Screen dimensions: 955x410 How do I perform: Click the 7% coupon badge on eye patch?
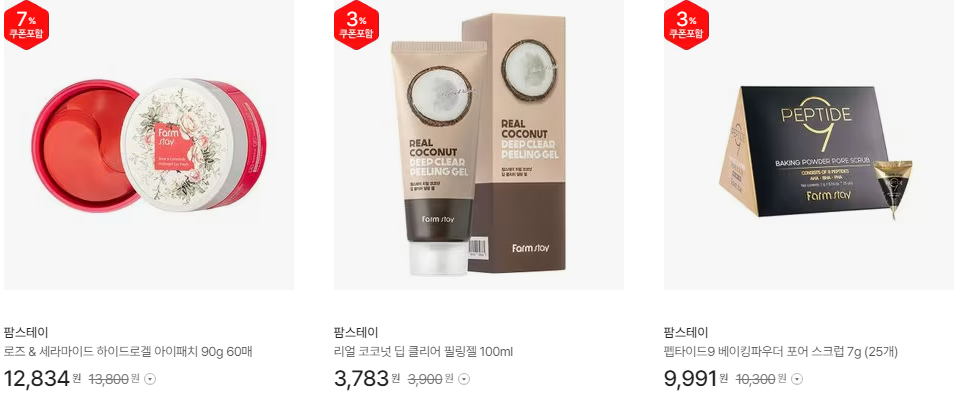pos(26,25)
